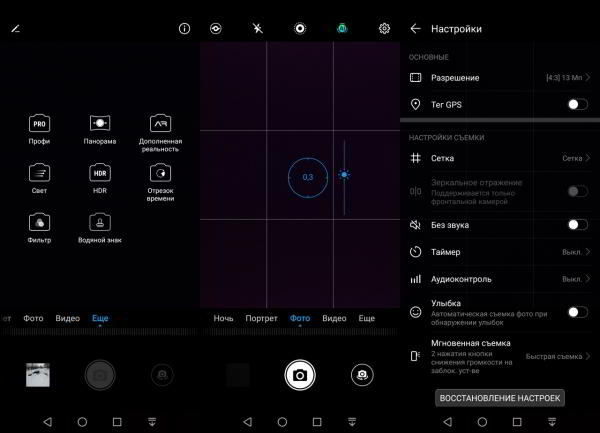The width and height of the screenshot is (600, 433).
Task: Expand the Аудиоконтроль setting chevron
Action: point(588,279)
